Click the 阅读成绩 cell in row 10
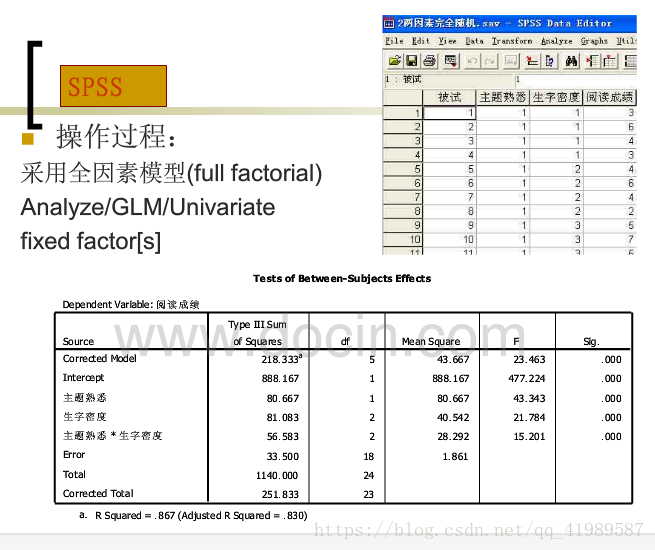The width and height of the screenshot is (655, 550). tap(609, 239)
